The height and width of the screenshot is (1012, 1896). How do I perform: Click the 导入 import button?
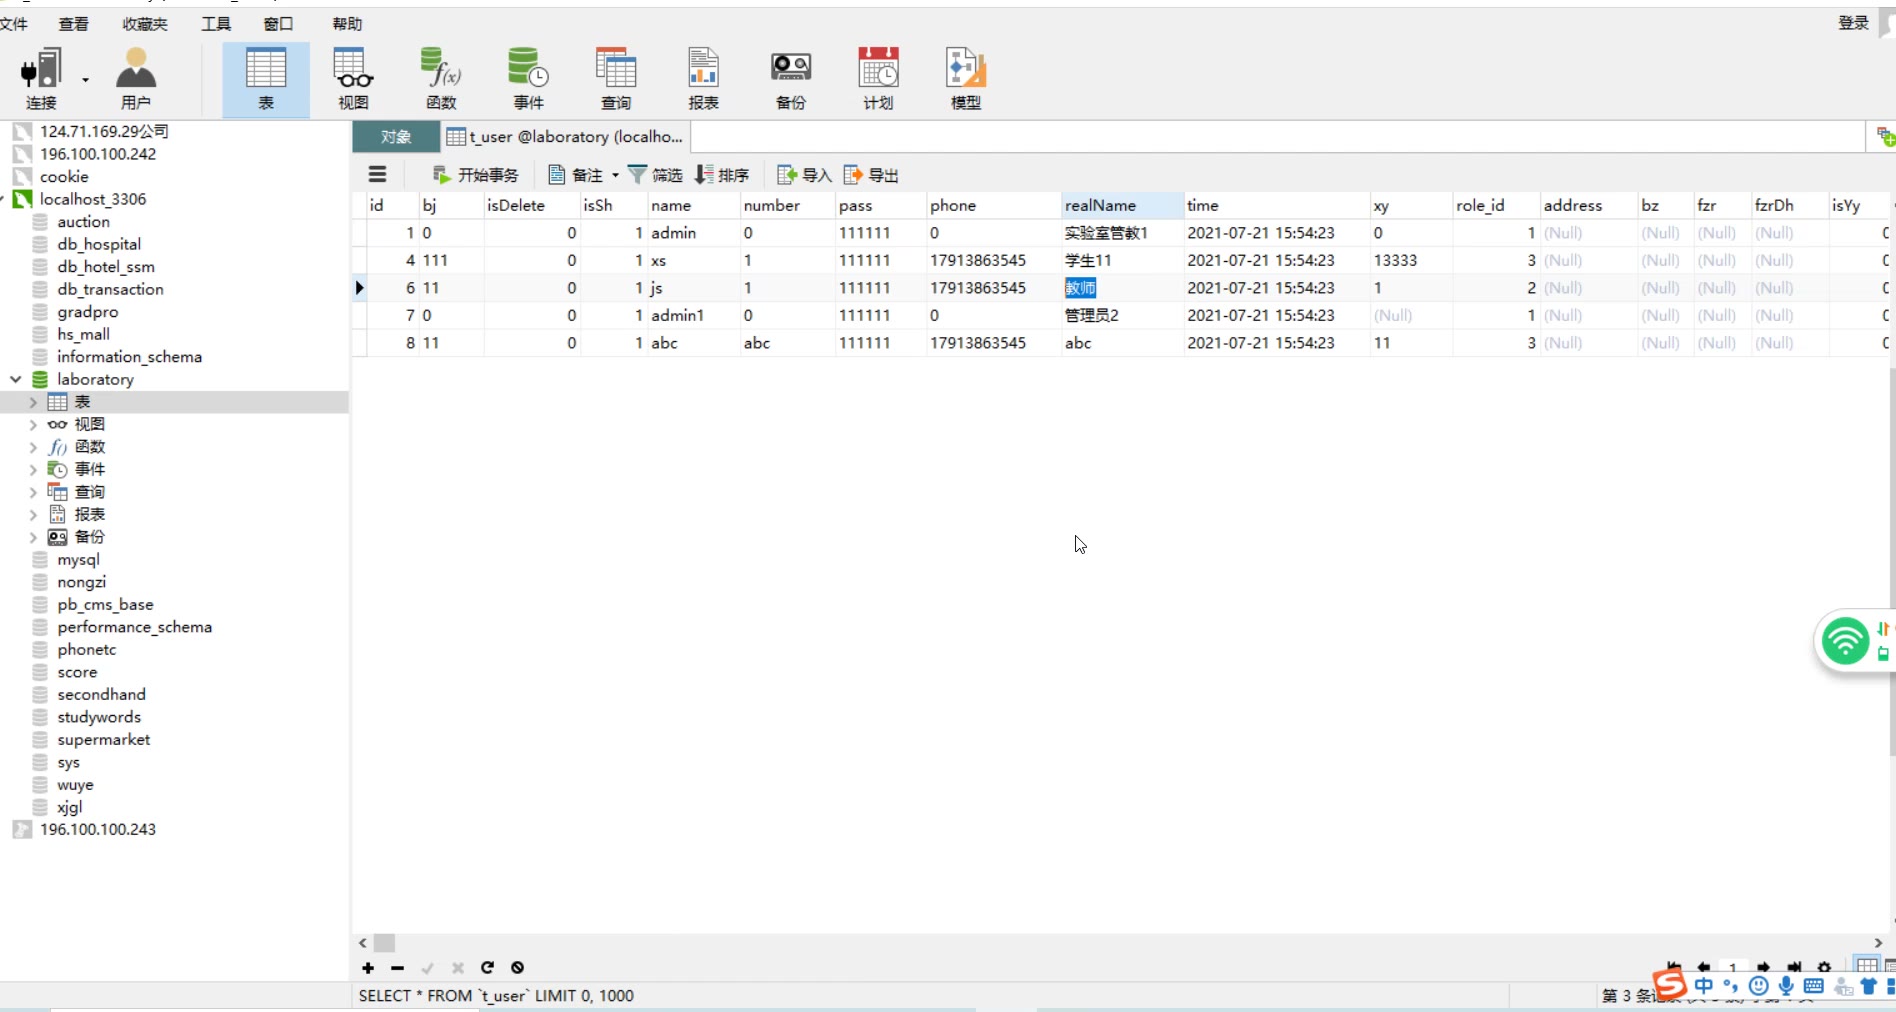coord(804,175)
